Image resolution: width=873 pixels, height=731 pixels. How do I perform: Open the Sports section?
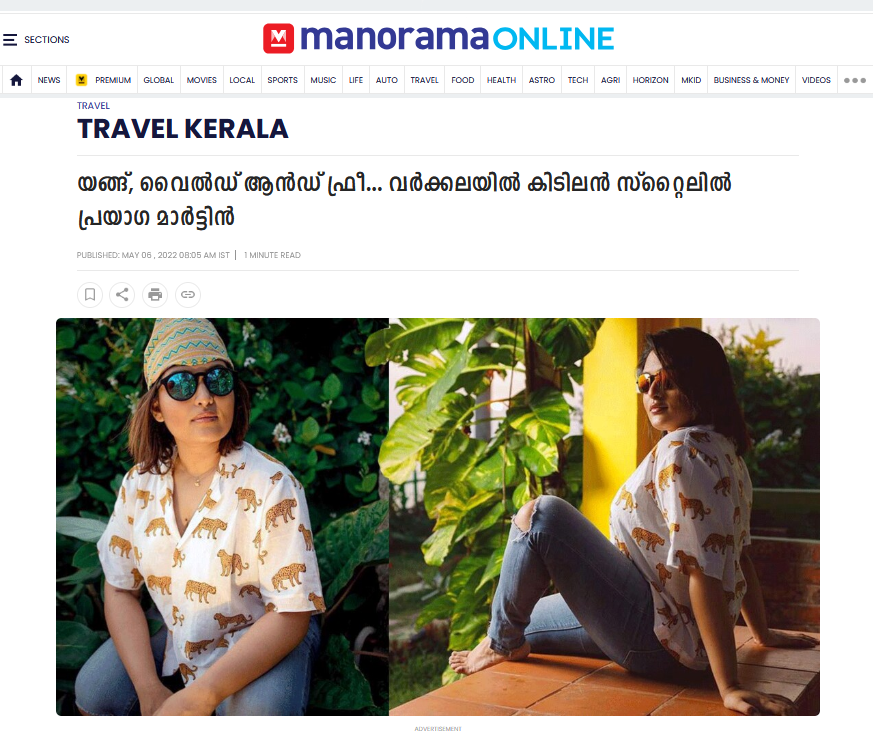click(x=282, y=80)
